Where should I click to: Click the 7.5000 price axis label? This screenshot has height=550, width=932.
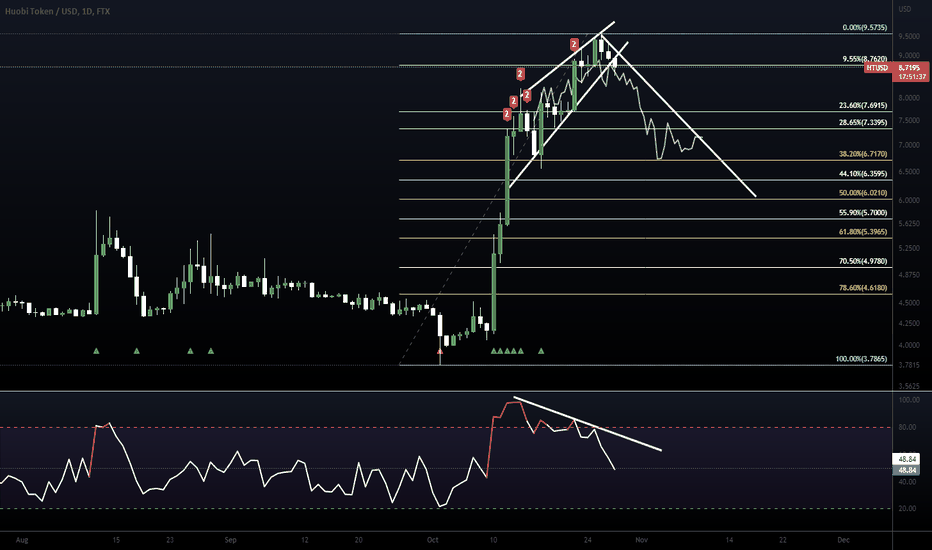pos(909,120)
